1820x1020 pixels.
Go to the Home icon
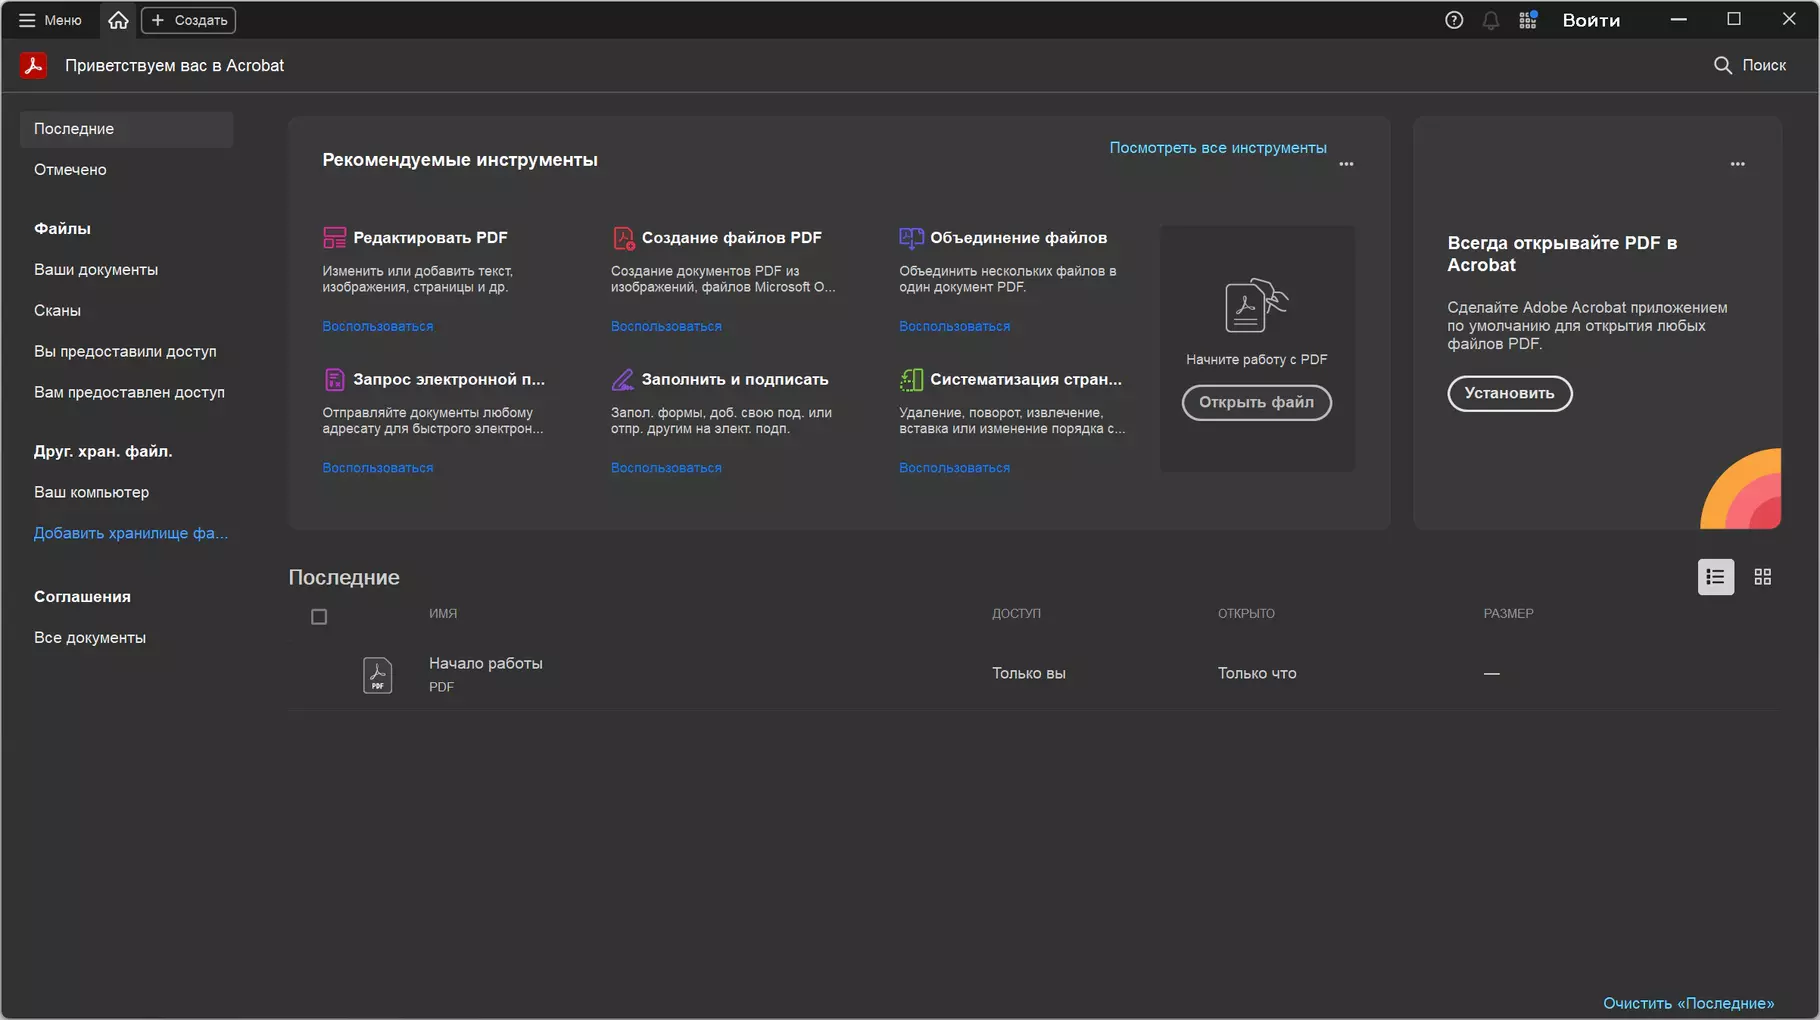tap(118, 20)
